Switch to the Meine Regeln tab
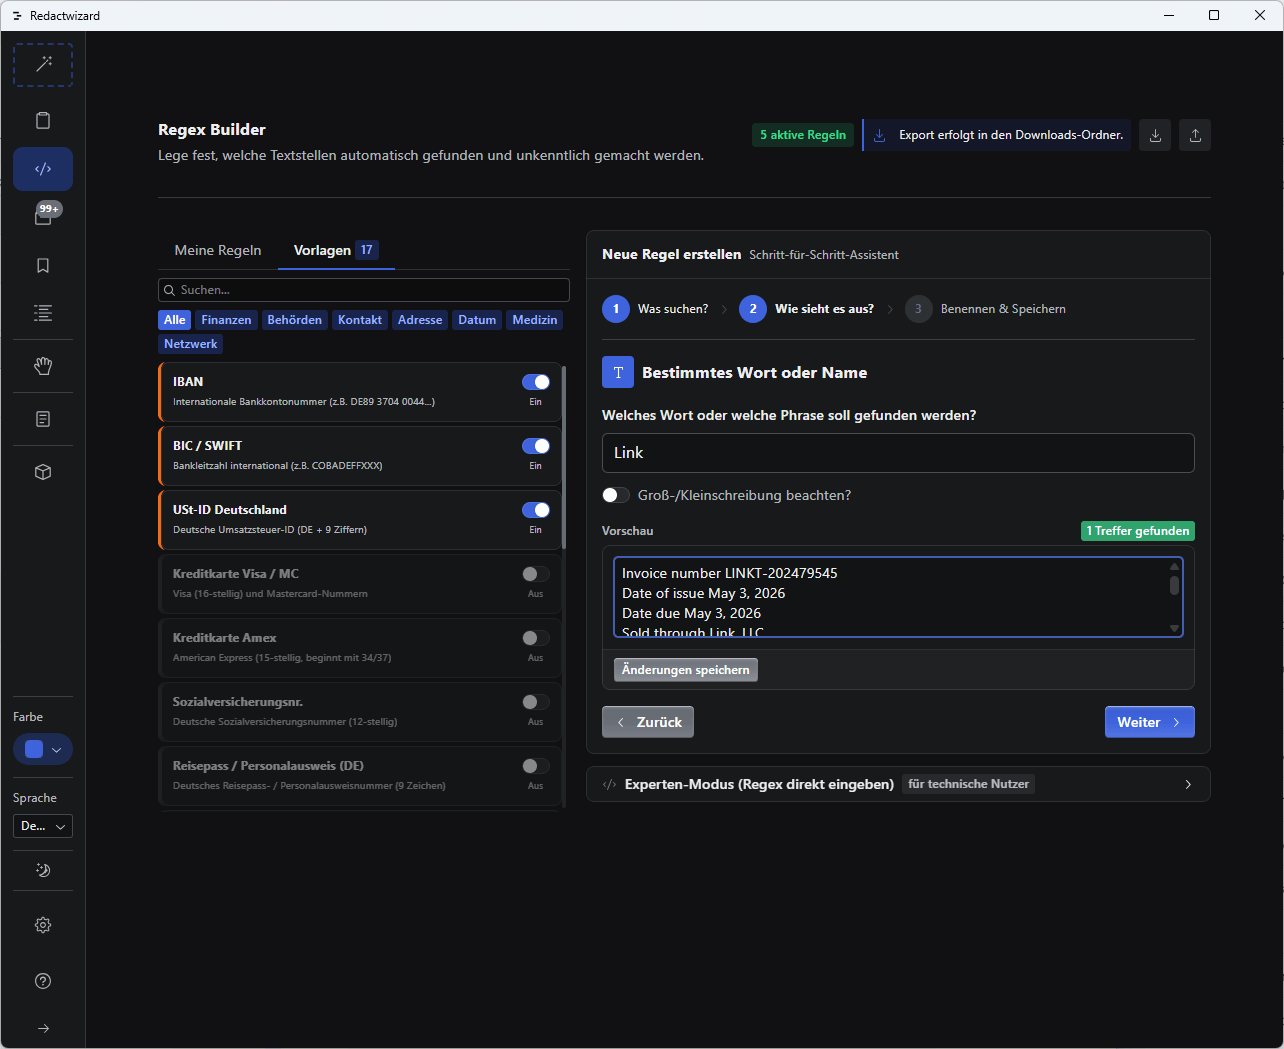The width and height of the screenshot is (1284, 1049). pos(218,250)
